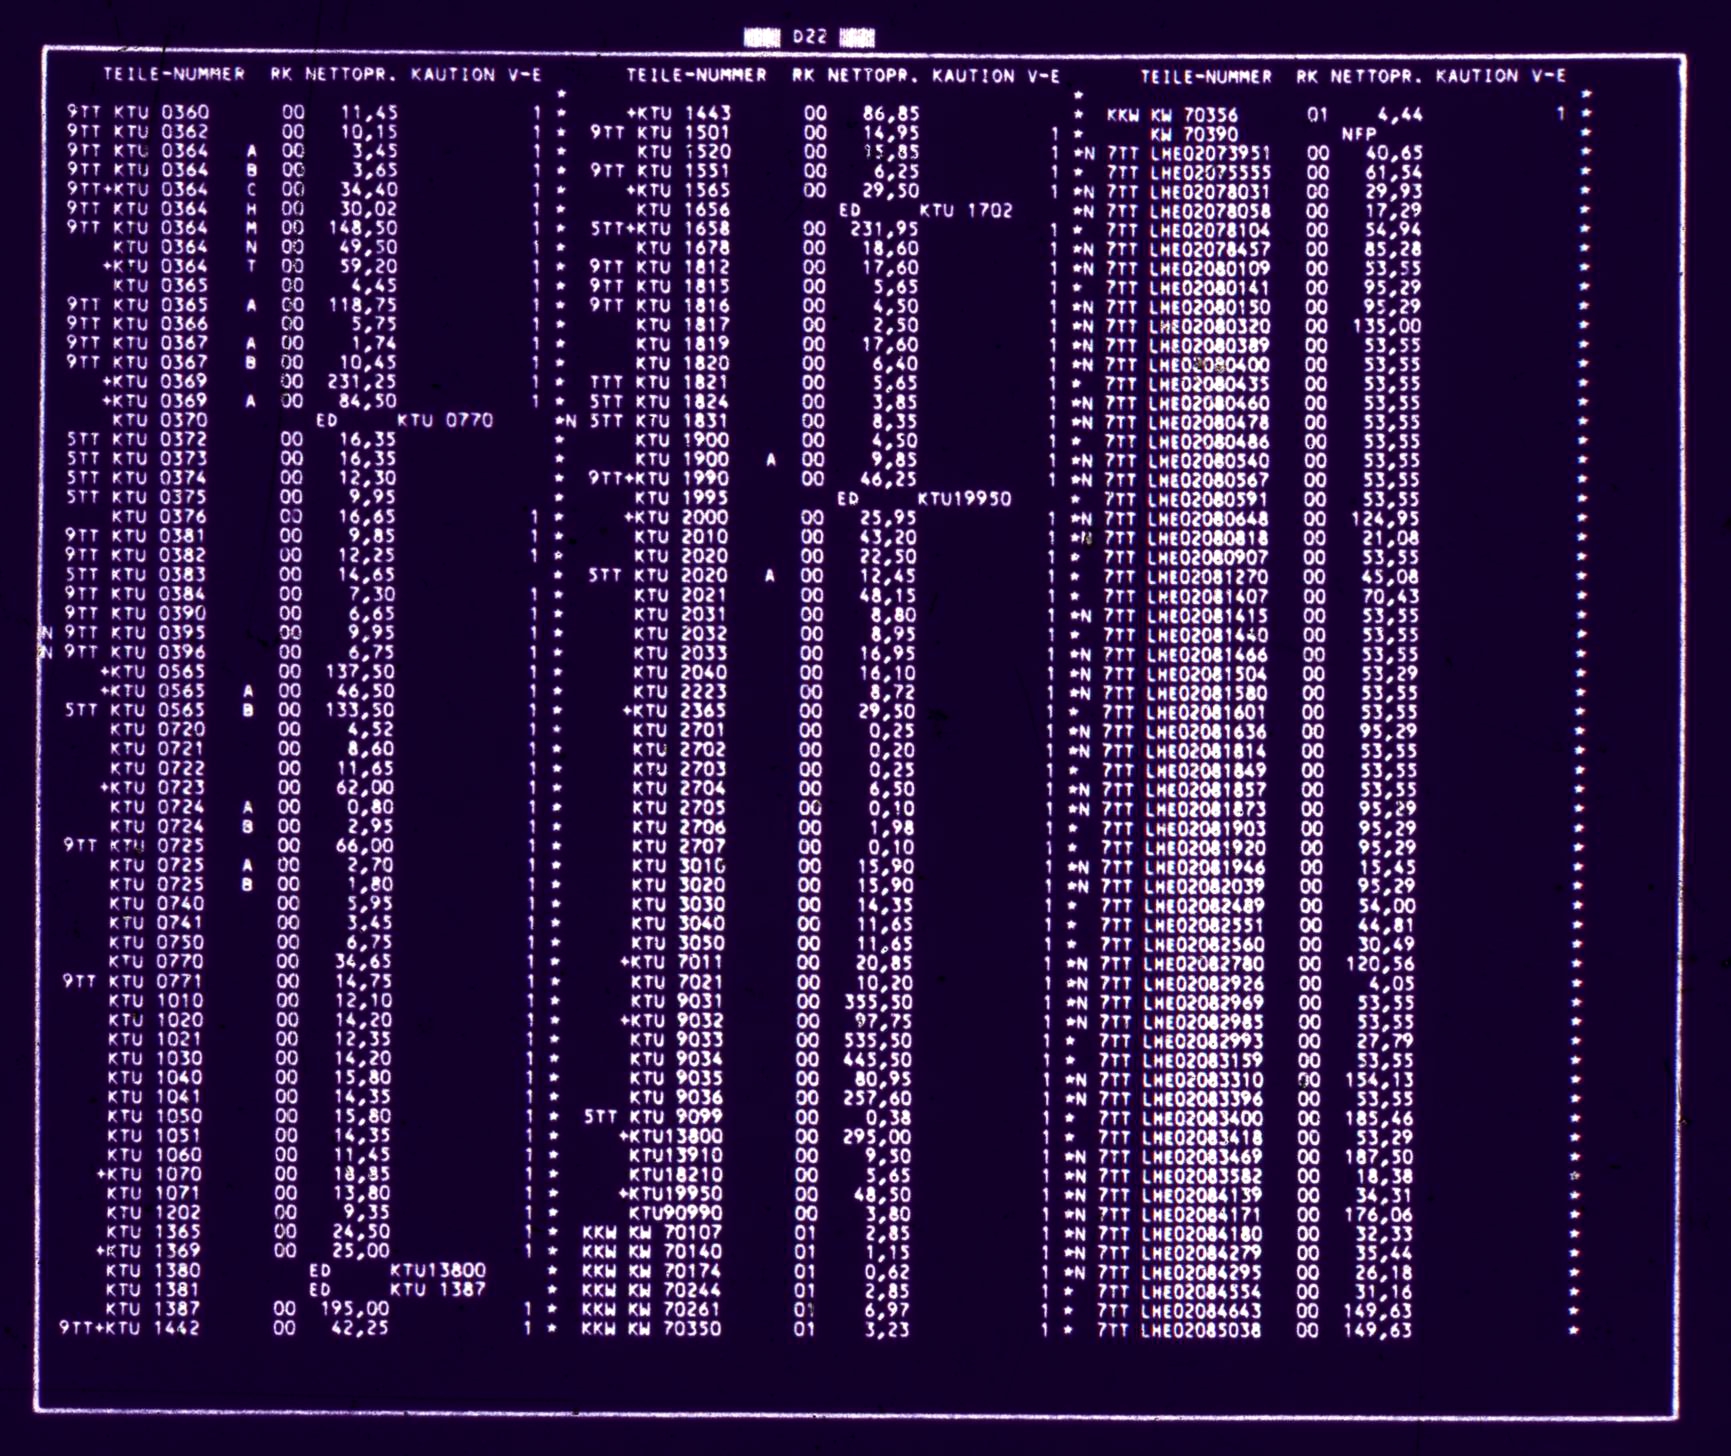Click part number KTU 0376

pos(159,516)
